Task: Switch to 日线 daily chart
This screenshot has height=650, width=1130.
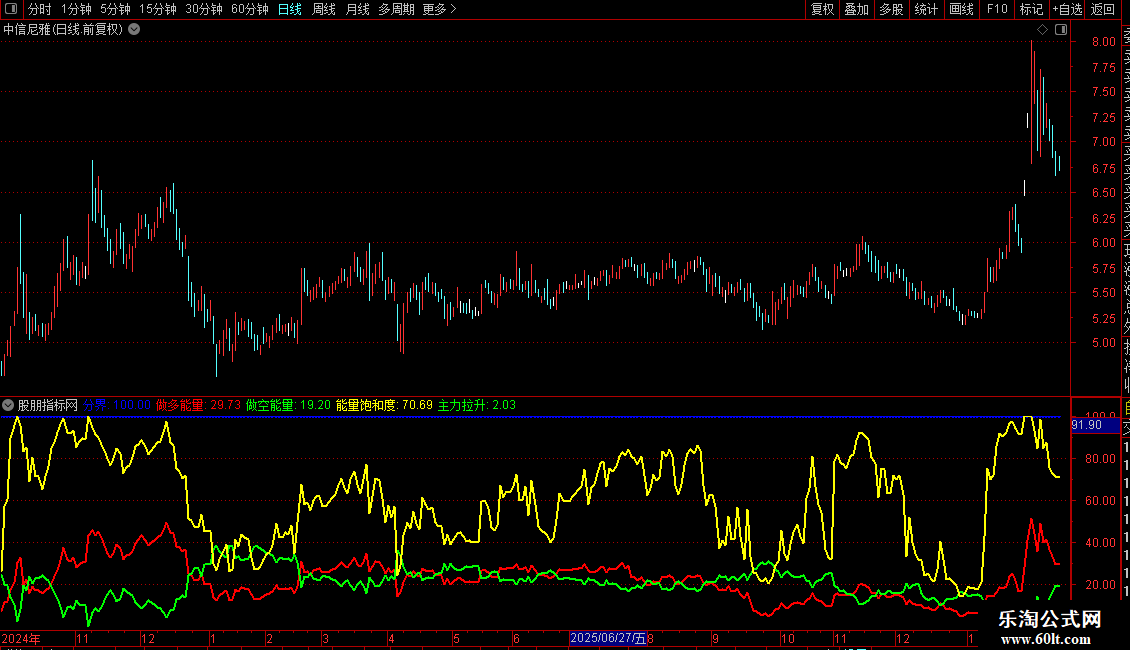Action: (x=290, y=9)
